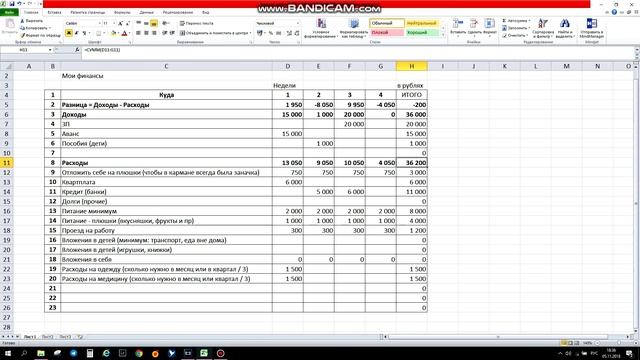Image resolution: width=640 pixels, height=360 pixels.
Task: Open Sort and Filter menu
Action: (543, 28)
